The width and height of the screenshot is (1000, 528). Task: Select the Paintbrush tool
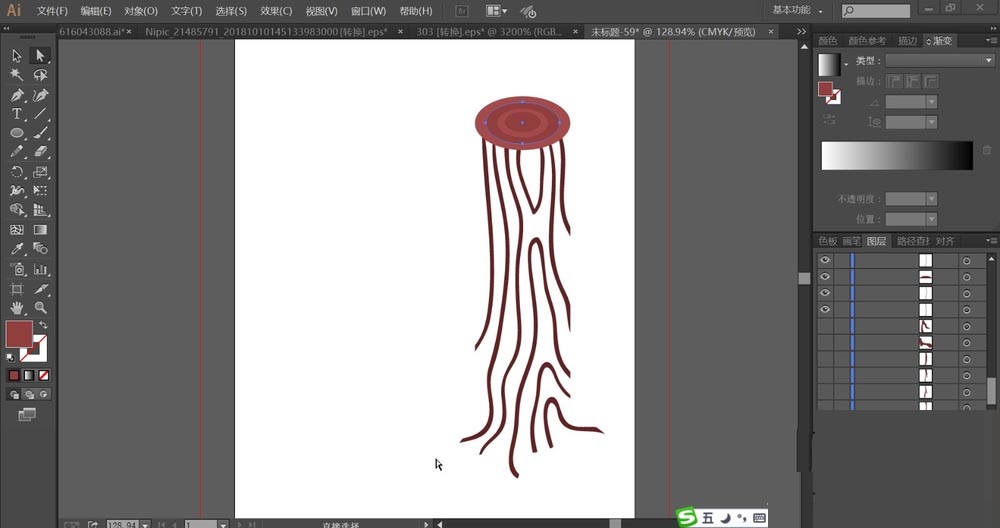(x=40, y=133)
